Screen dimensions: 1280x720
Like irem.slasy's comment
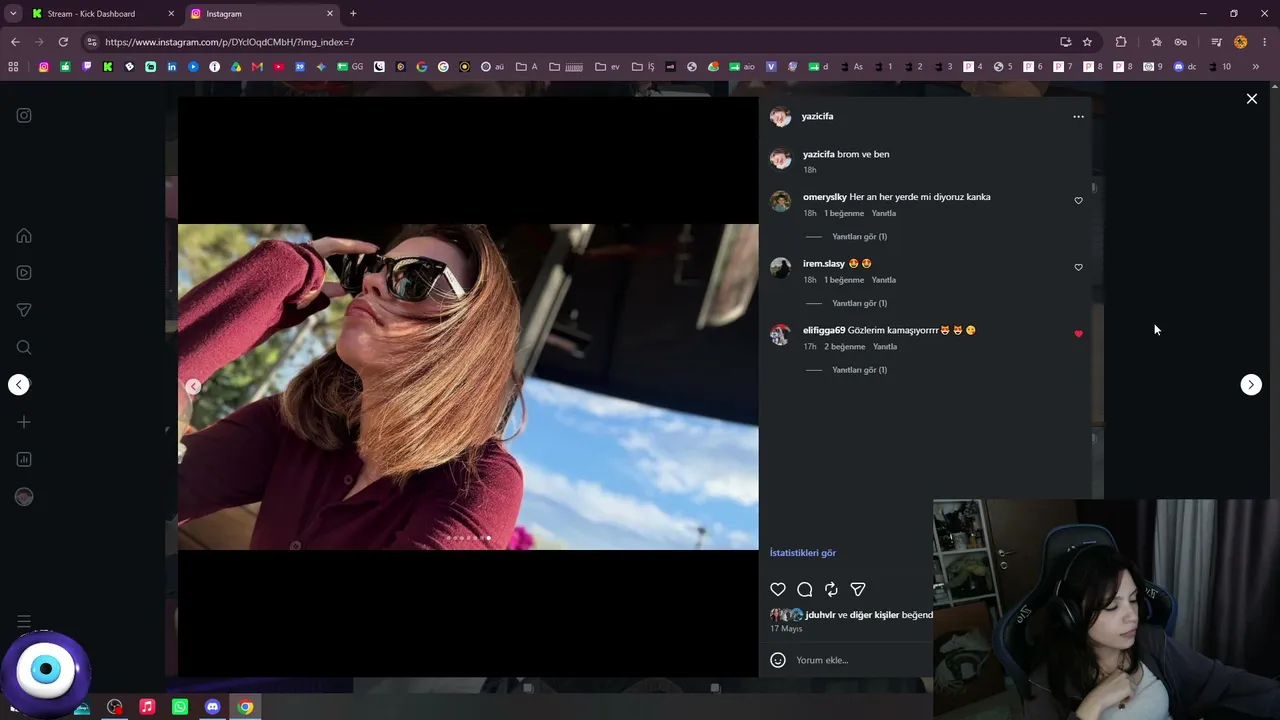pos(1078,268)
